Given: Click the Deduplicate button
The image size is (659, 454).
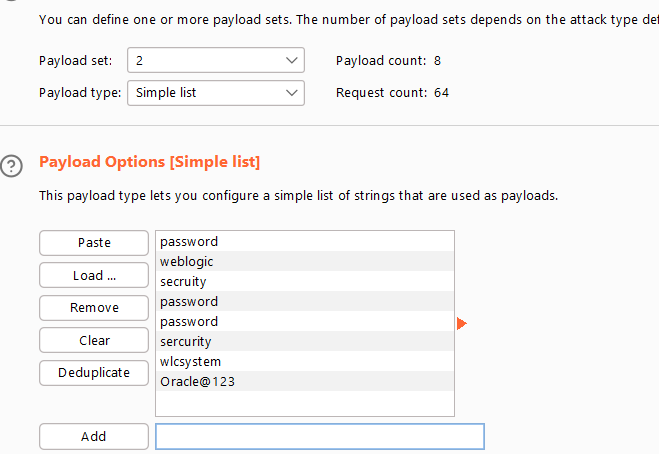Looking at the screenshot, I should pyautogui.click(x=94, y=373).
